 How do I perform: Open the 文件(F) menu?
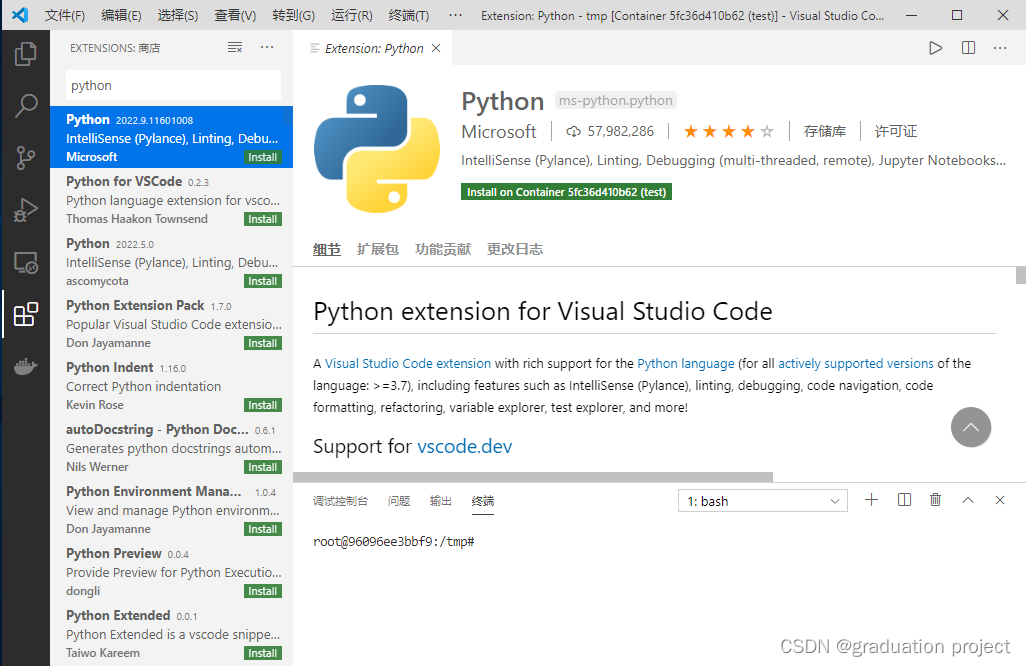pyautogui.click(x=65, y=16)
